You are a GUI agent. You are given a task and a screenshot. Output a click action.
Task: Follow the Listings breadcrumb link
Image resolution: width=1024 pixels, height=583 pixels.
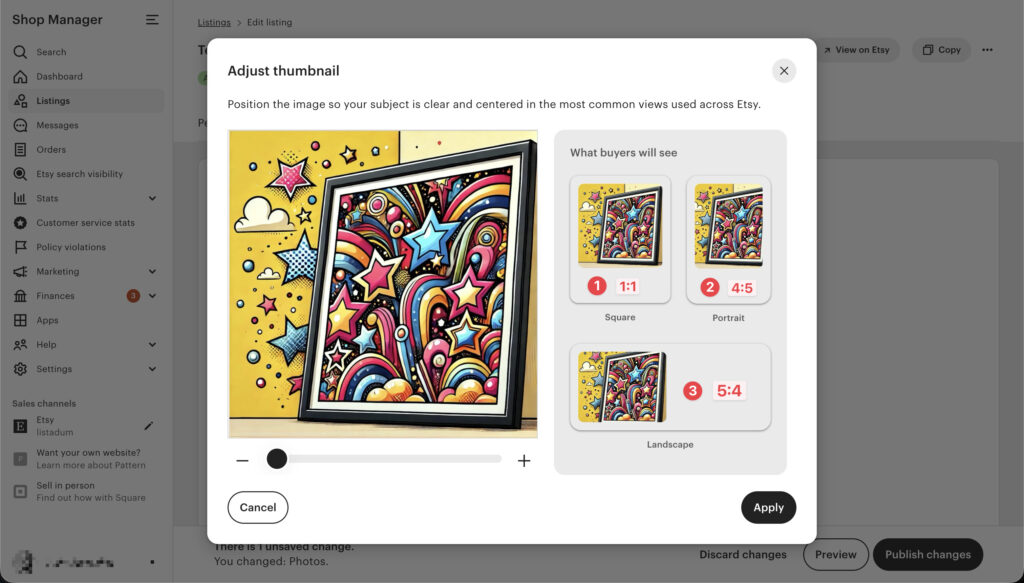point(214,22)
